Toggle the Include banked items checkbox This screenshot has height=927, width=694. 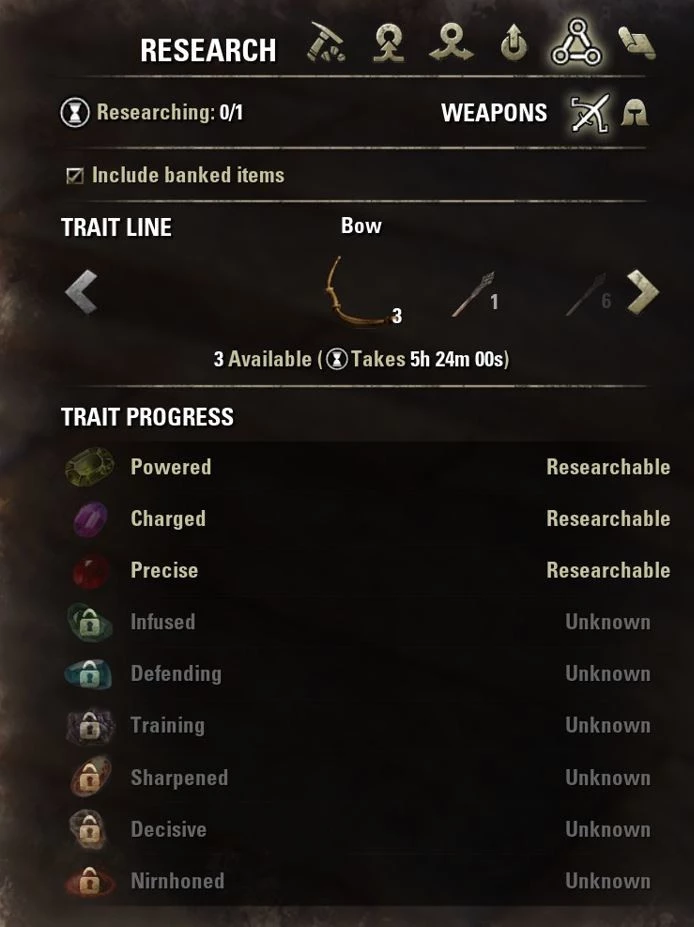[x=75, y=176]
